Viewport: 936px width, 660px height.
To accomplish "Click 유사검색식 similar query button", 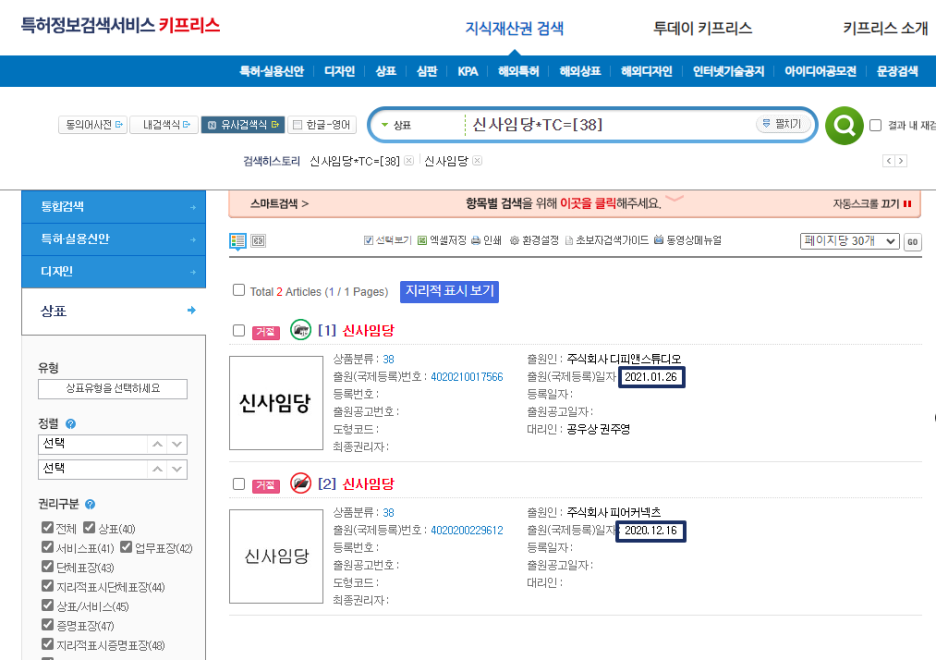I will point(243,125).
